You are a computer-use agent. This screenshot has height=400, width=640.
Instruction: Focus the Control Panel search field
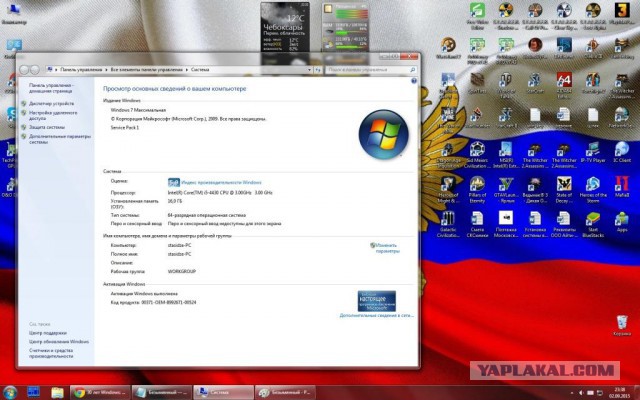pos(371,70)
